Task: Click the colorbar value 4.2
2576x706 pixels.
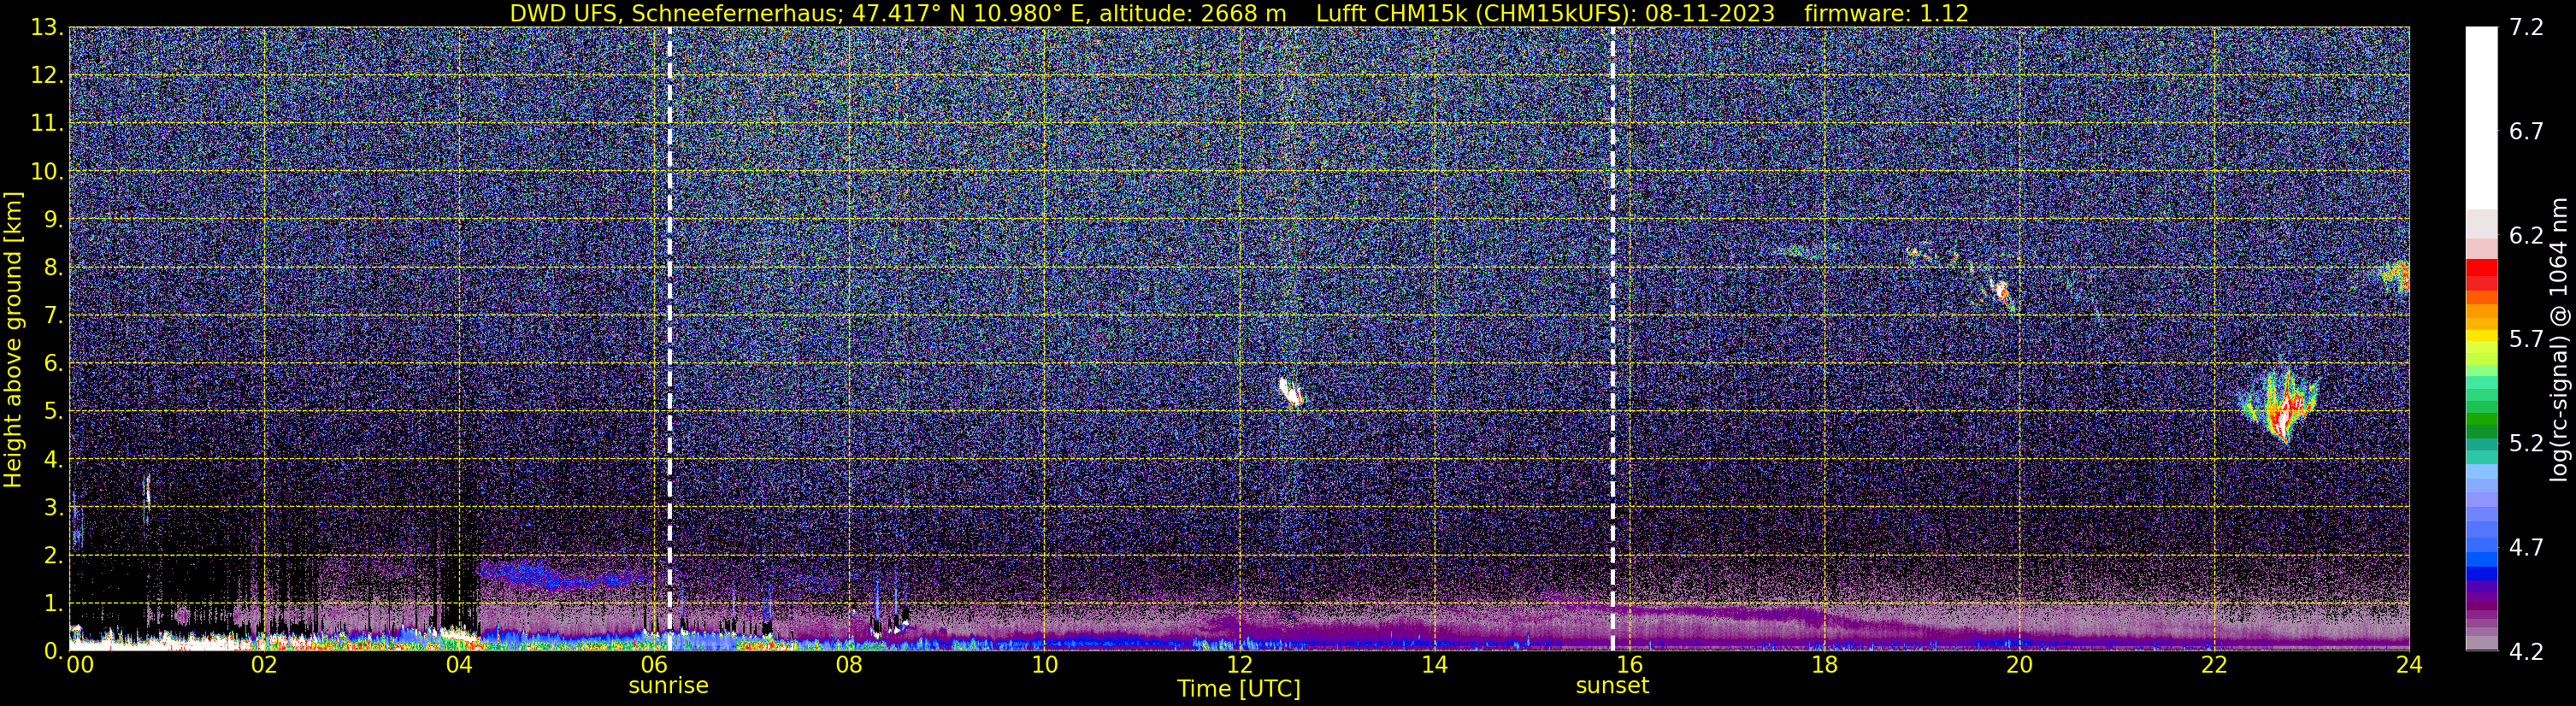Action: [x=2526, y=652]
